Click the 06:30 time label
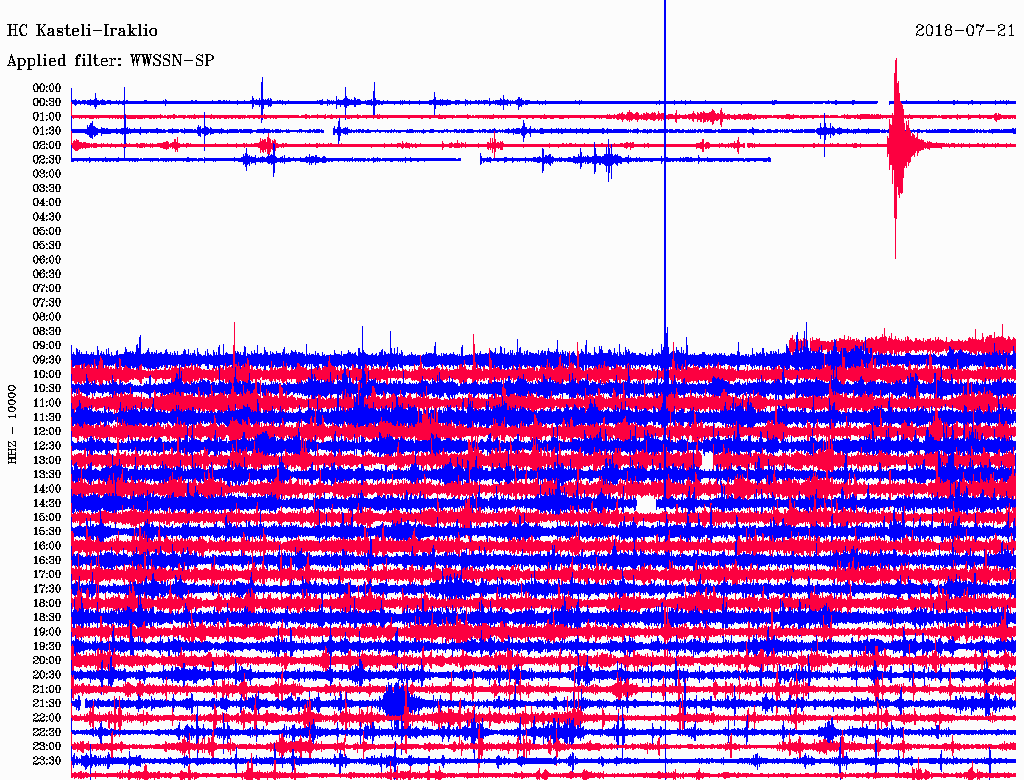This screenshot has width=1024, height=780. click(x=47, y=274)
